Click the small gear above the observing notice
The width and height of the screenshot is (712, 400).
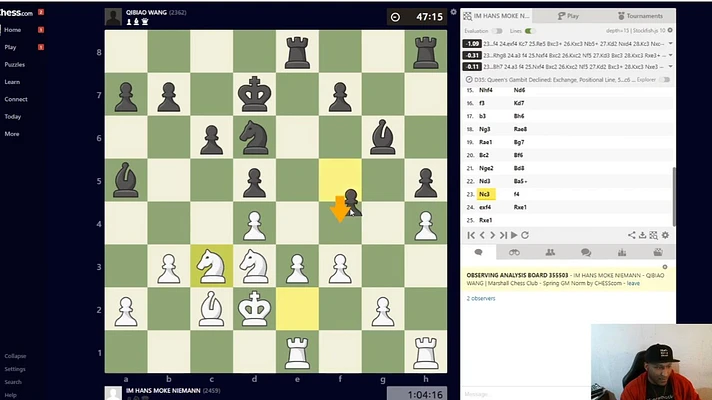pyautogui.click(x=665, y=267)
